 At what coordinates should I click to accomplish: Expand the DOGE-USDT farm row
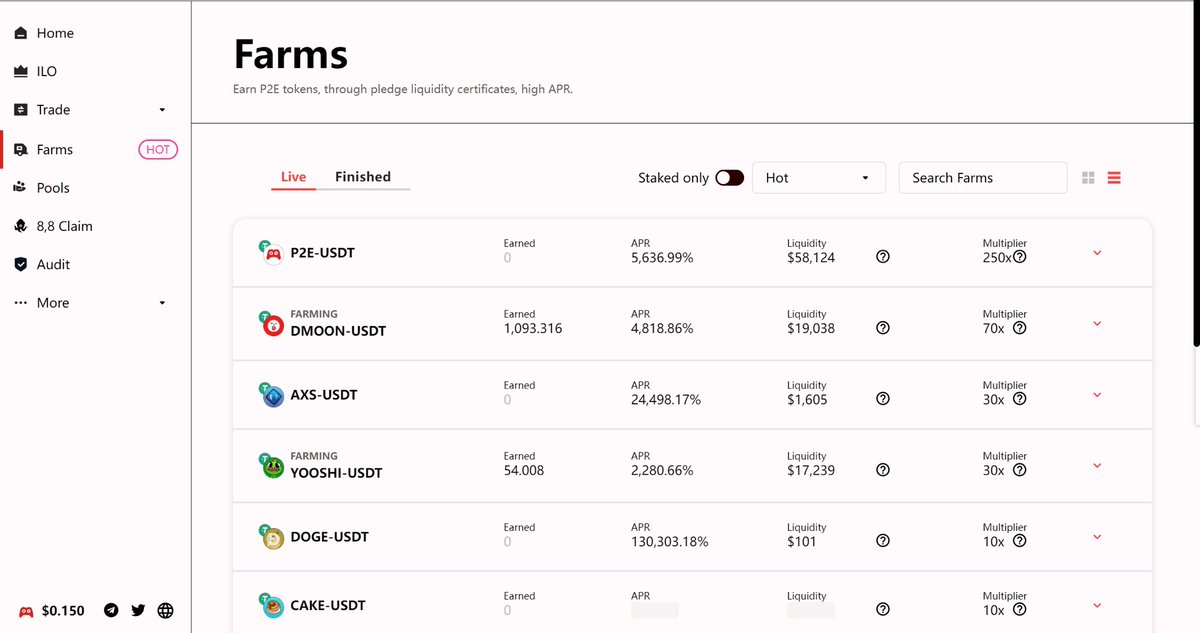(x=1097, y=537)
